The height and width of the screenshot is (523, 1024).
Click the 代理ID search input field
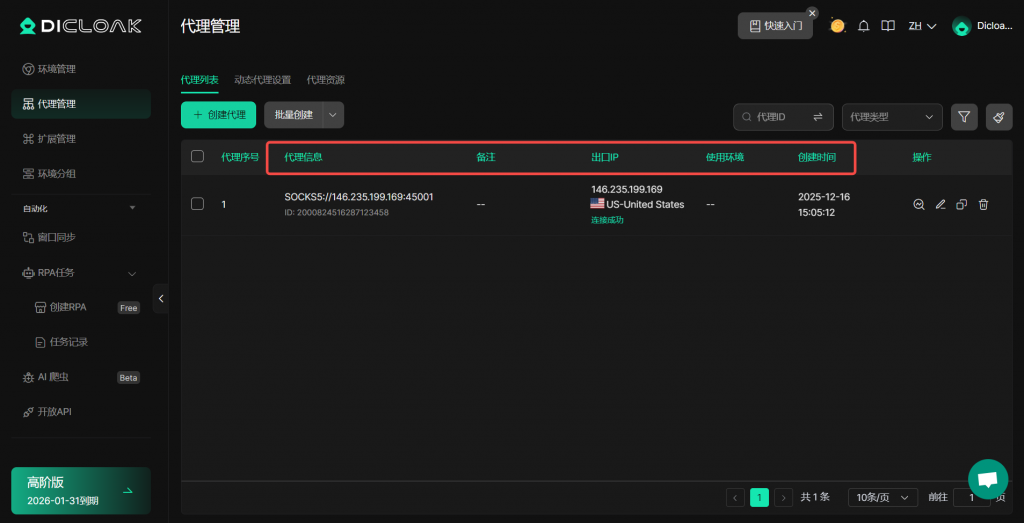[x=775, y=117]
